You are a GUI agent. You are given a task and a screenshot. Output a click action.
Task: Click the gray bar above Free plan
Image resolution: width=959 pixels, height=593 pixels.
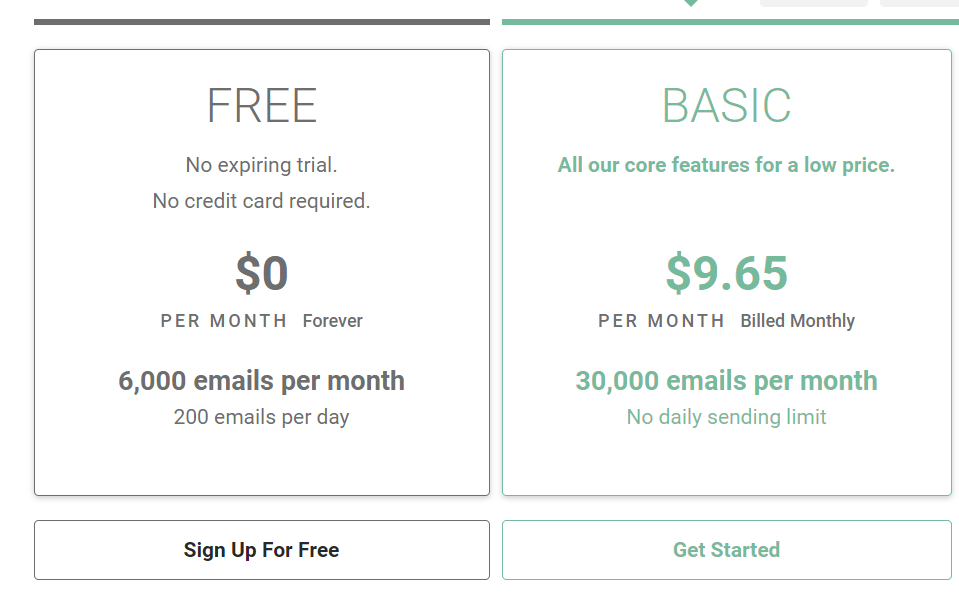262,22
